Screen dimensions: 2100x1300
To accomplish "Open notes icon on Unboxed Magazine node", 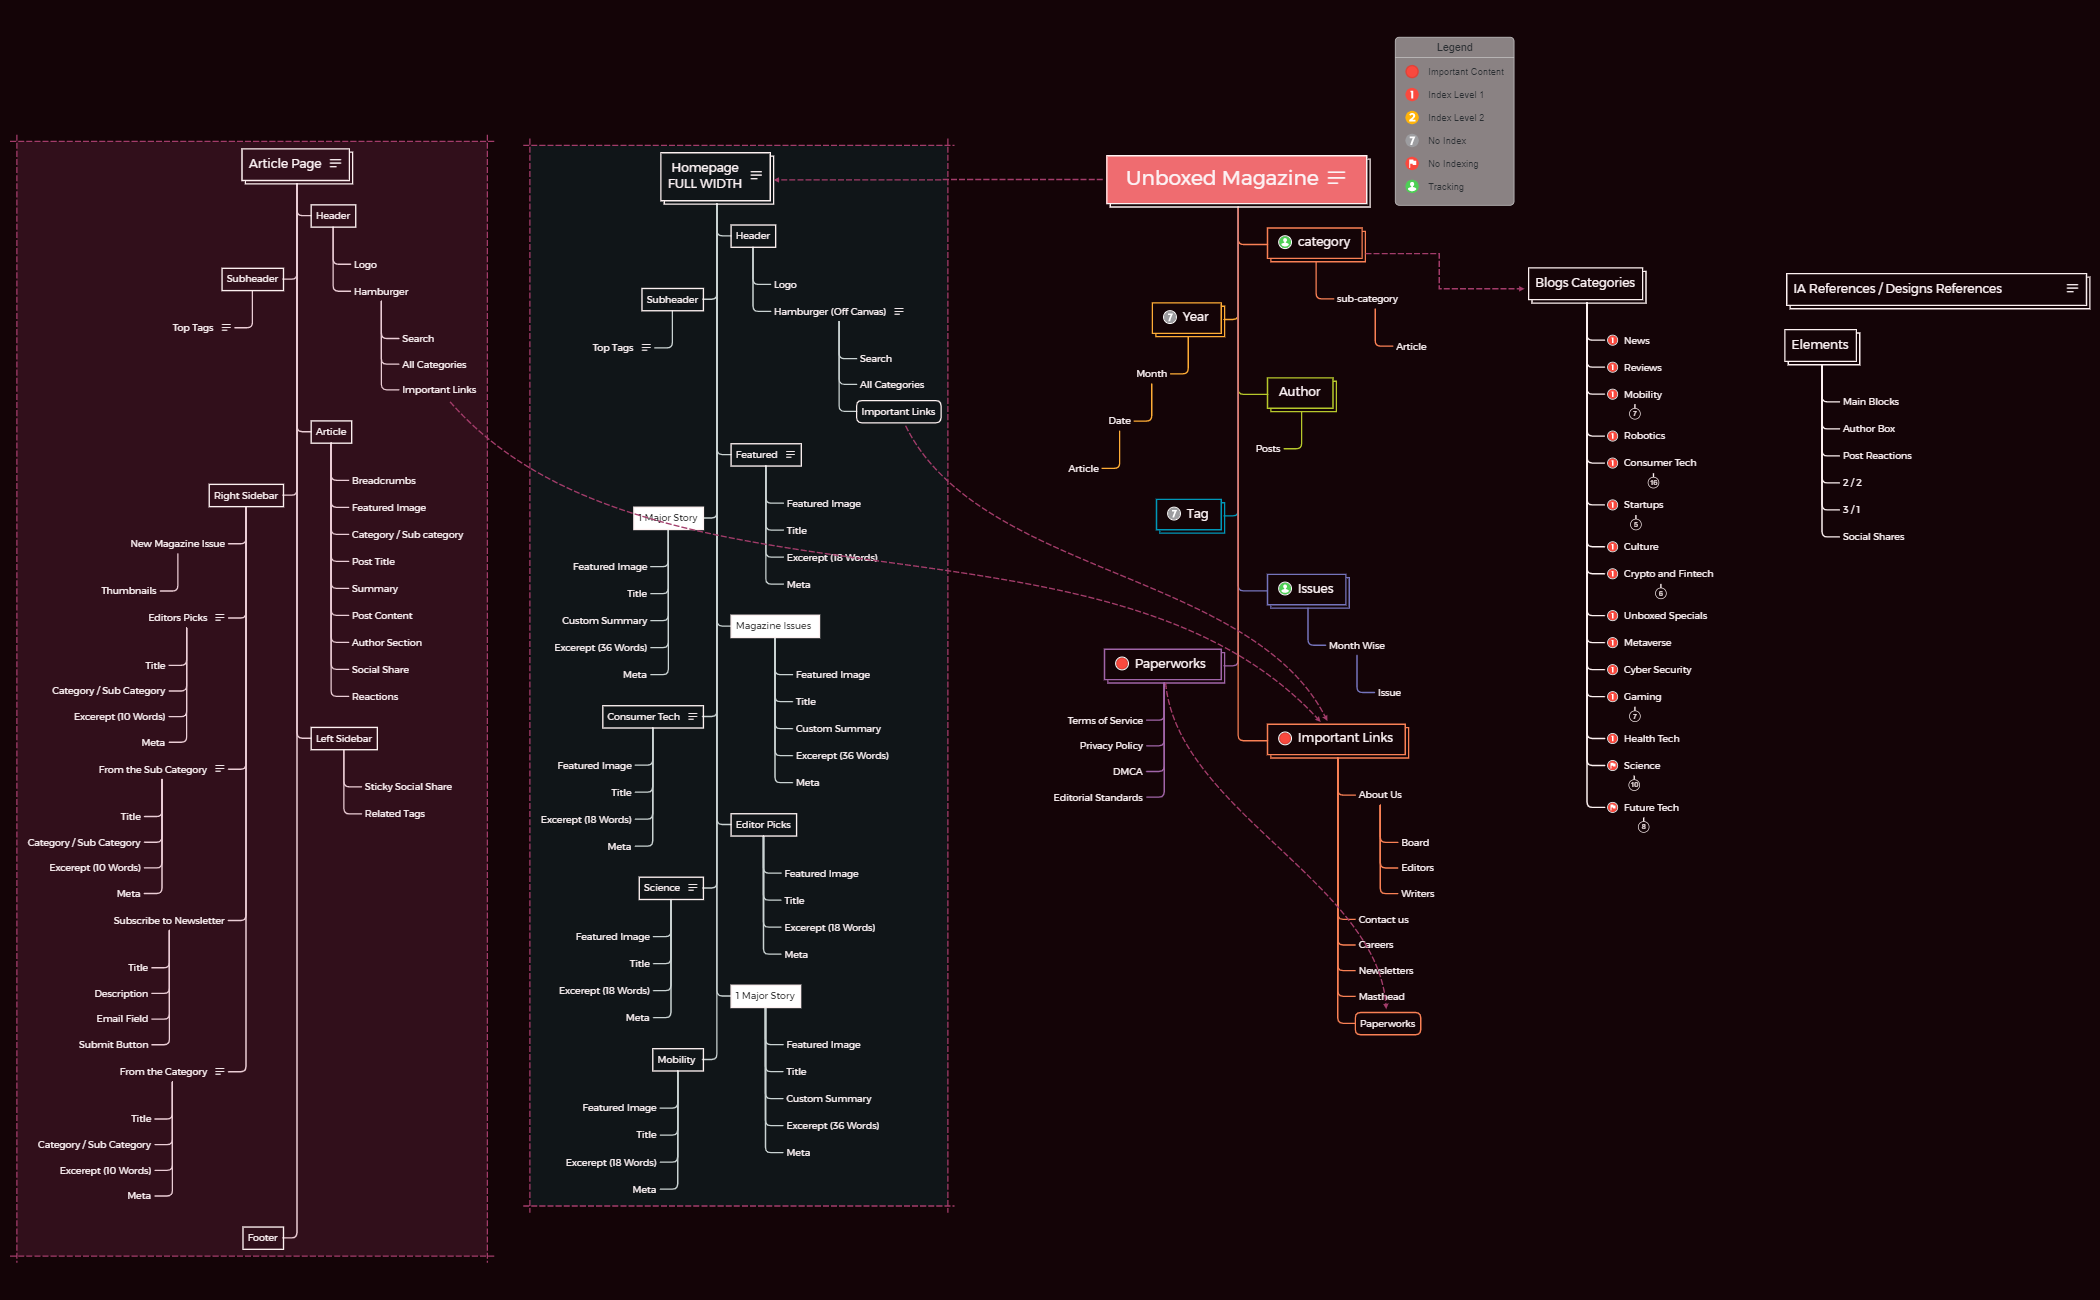I will coord(1337,178).
